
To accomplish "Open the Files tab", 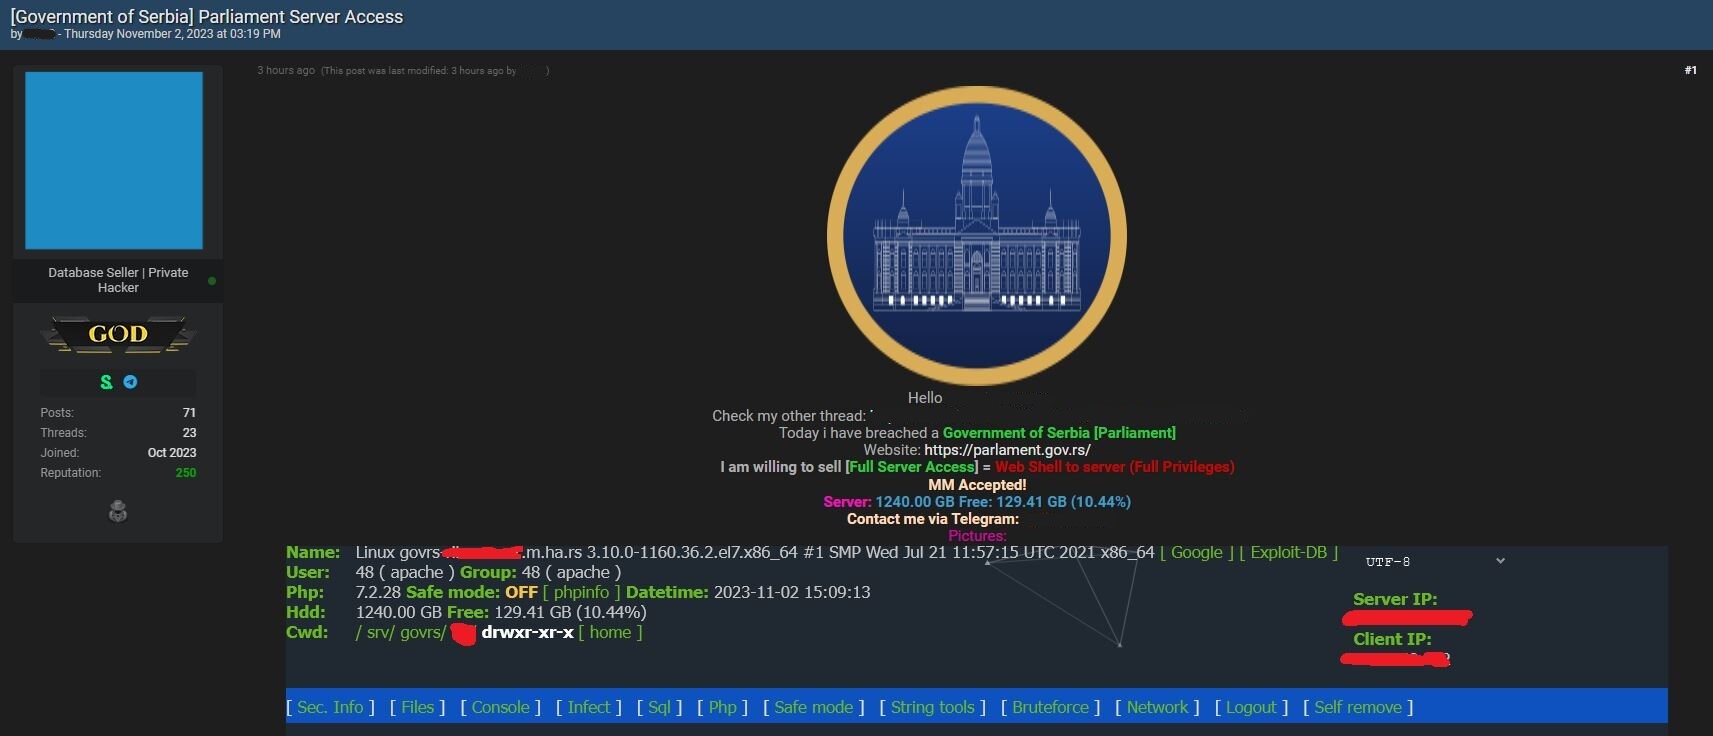I will point(418,707).
